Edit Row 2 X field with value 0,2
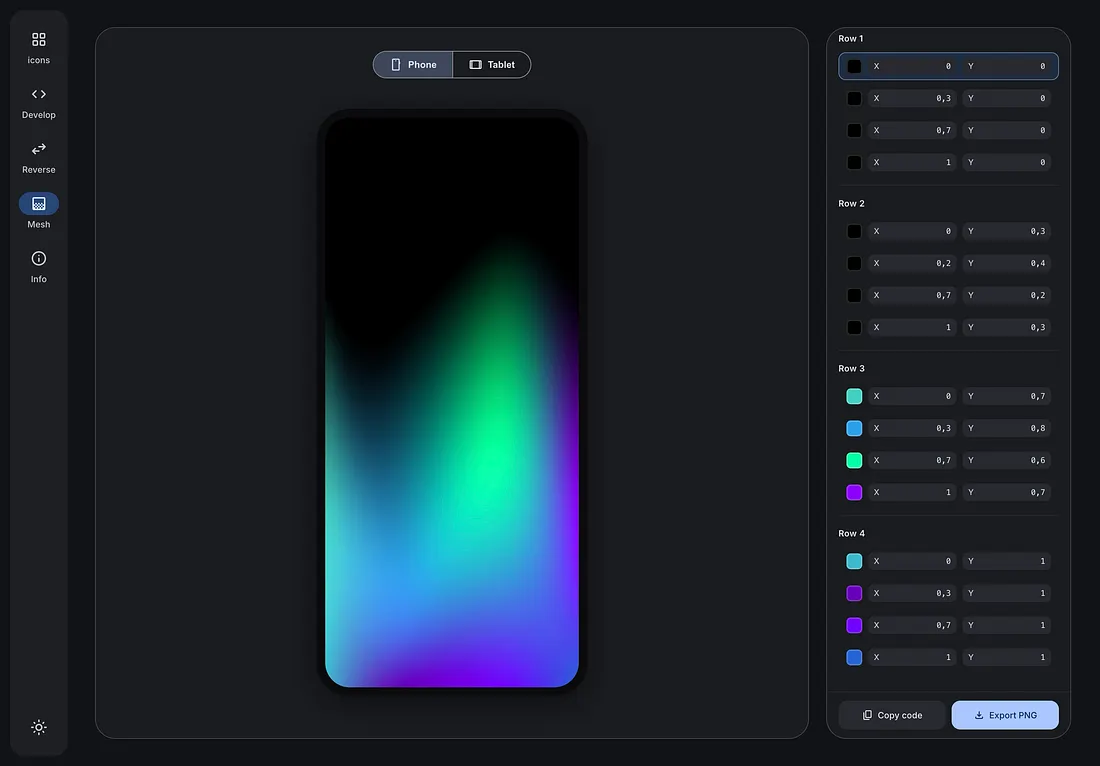The height and width of the screenshot is (766, 1100). [912, 263]
